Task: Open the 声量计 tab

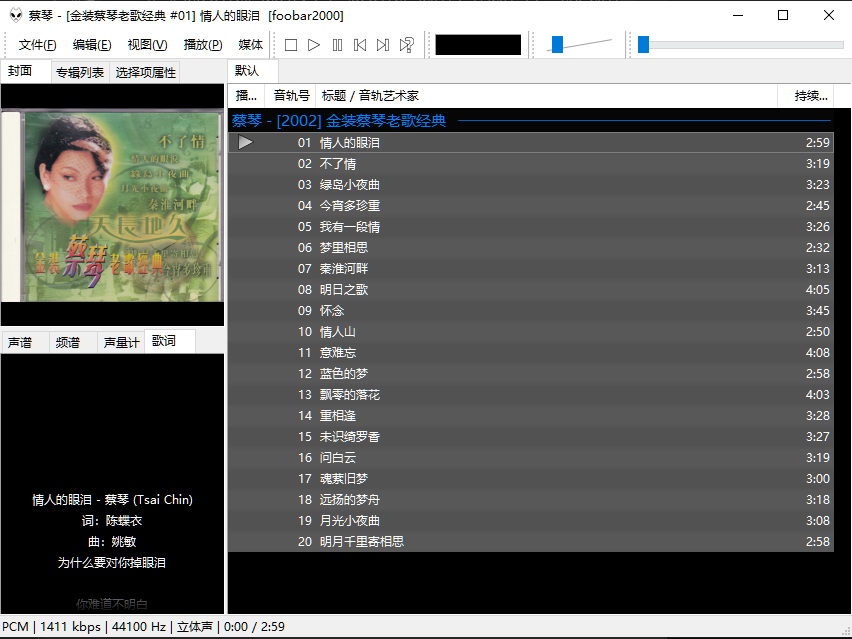Action: [121, 343]
